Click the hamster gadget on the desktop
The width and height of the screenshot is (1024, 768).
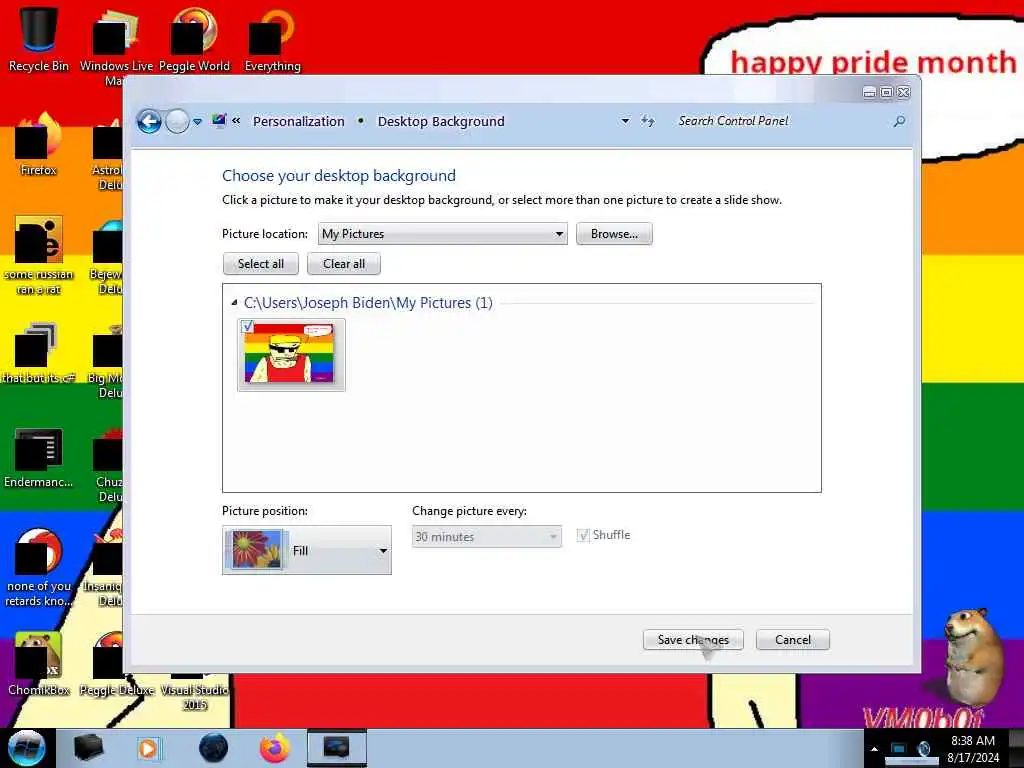[x=973, y=656]
